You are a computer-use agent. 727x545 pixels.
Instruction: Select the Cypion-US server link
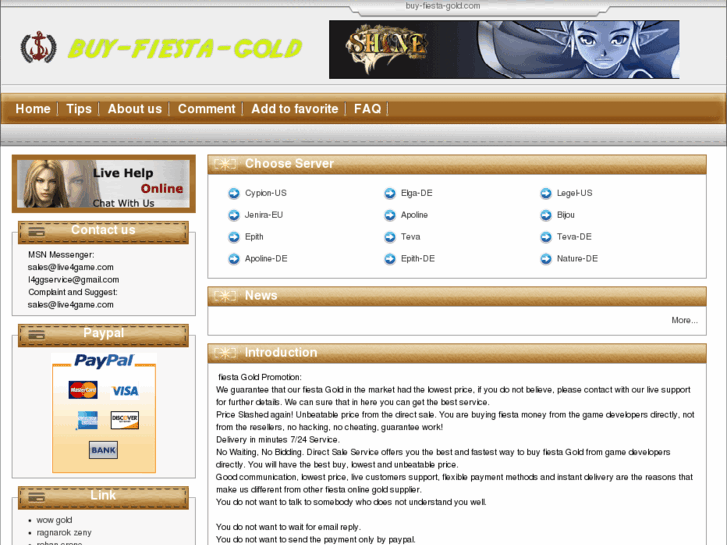click(266, 193)
